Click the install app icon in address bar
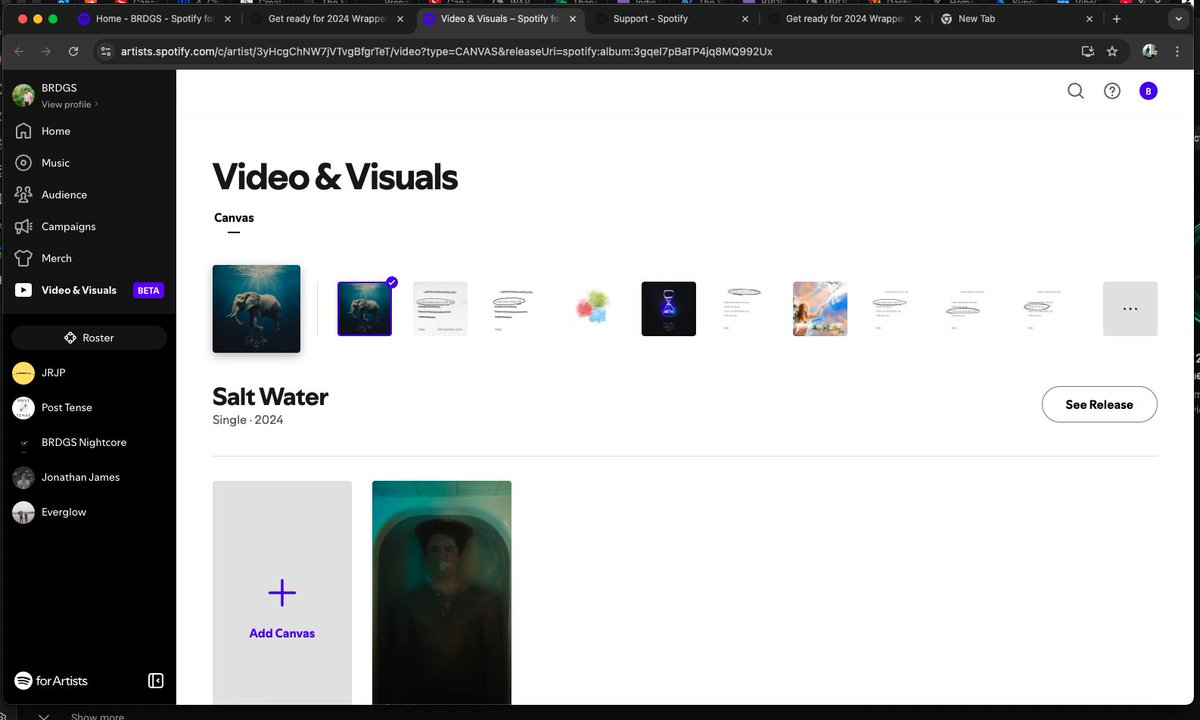The height and width of the screenshot is (720, 1200). (x=1088, y=51)
